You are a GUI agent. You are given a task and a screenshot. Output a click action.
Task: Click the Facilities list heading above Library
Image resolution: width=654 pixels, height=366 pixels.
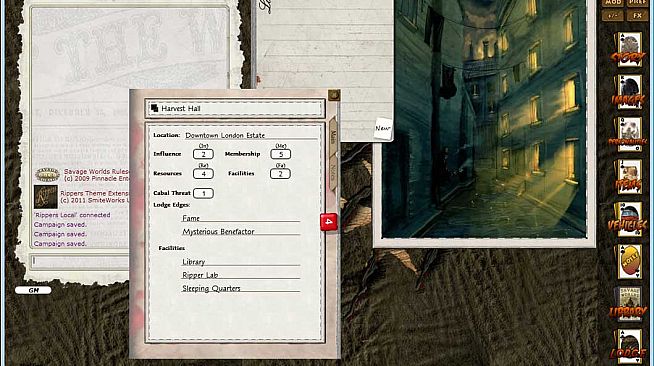pyautogui.click(x=171, y=248)
